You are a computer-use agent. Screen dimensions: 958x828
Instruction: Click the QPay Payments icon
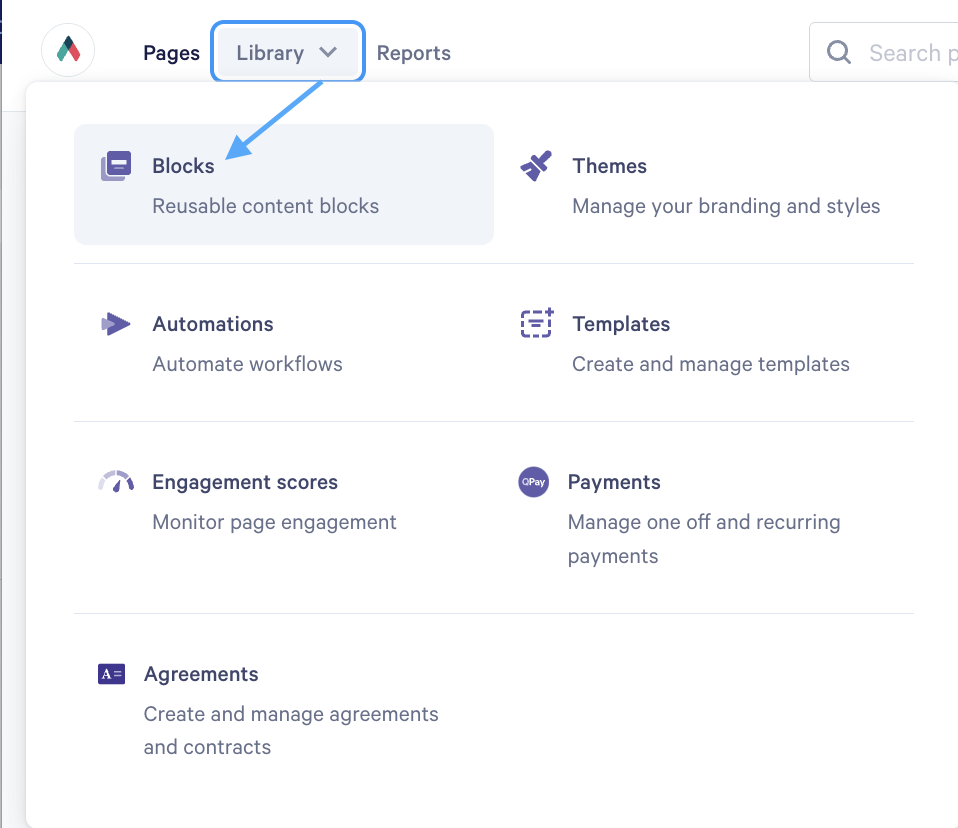(533, 482)
